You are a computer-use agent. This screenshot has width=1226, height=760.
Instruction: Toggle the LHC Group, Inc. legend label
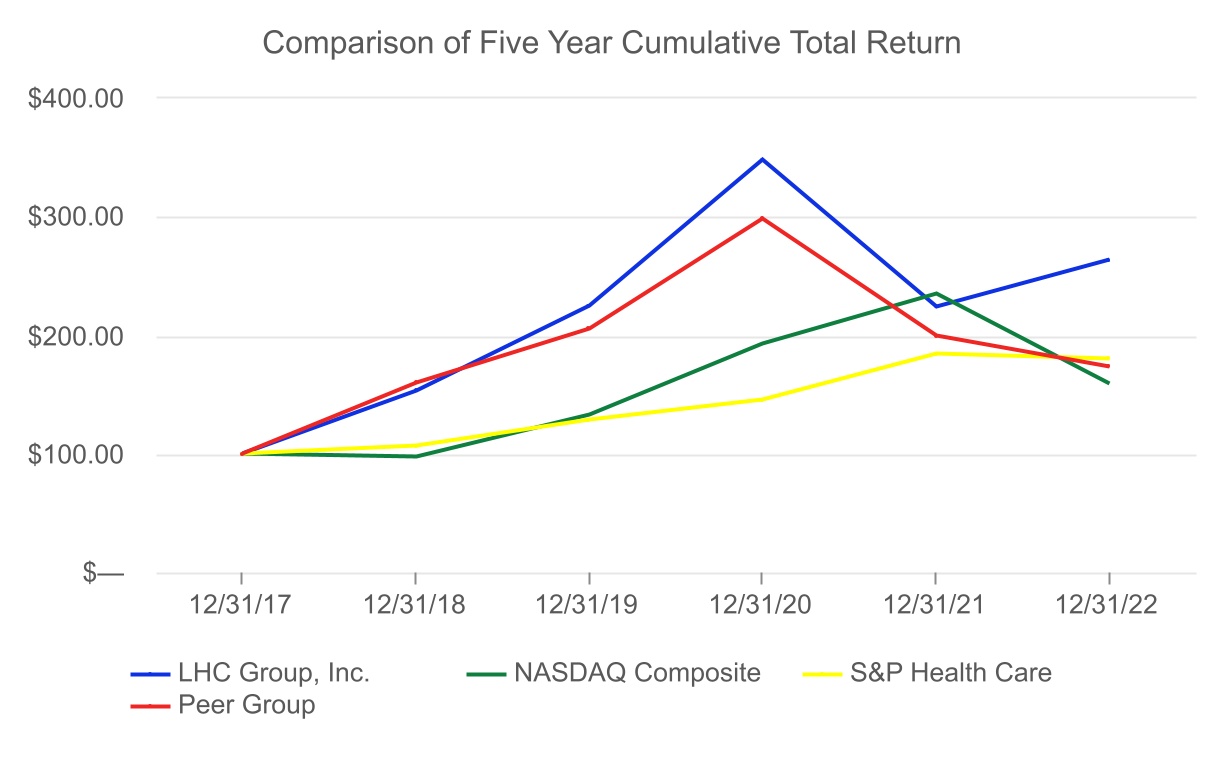click(x=274, y=673)
